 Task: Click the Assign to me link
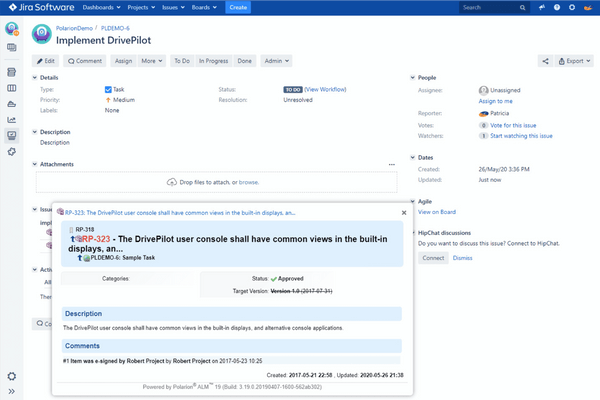pos(496,102)
